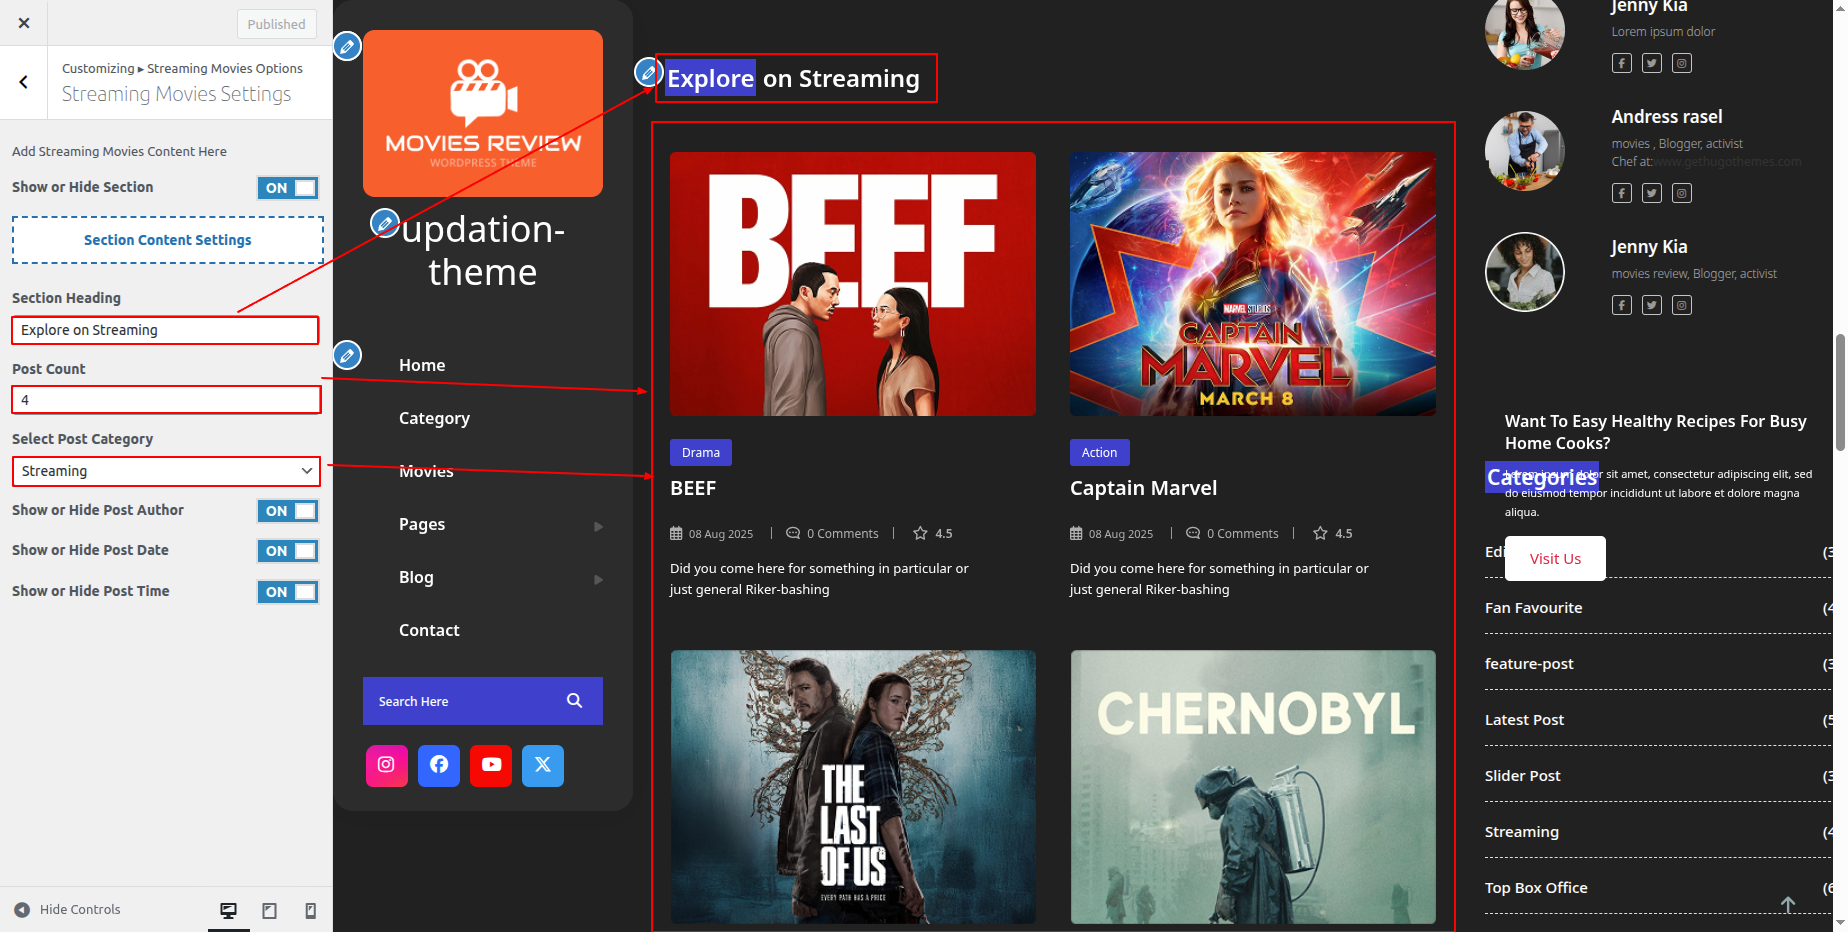Click the Visit Us button
The height and width of the screenshot is (932, 1848).
(x=1555, y=558)
